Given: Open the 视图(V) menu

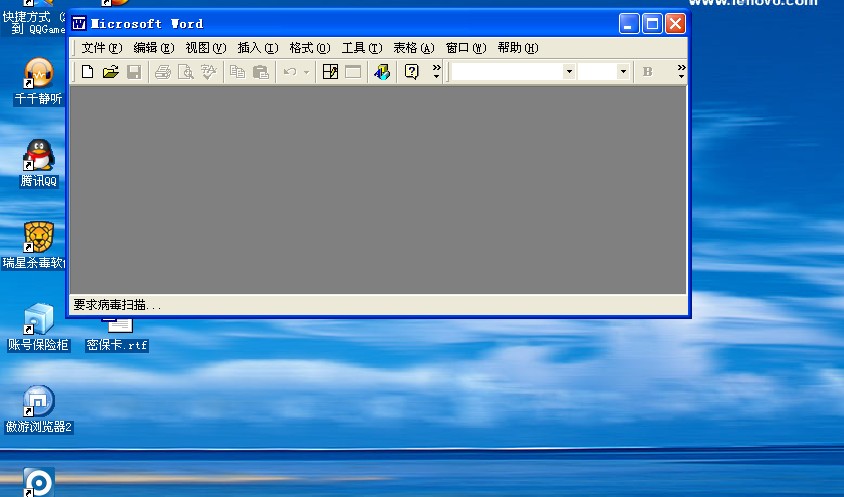Looking at the screenshot, I should (x=206, y=48).
